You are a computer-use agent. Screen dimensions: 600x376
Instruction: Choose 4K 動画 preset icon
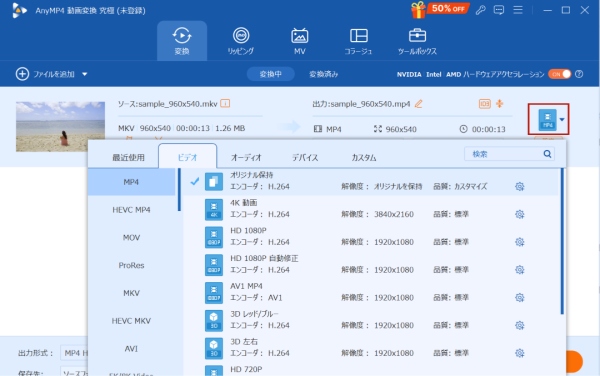(x=214, y=210)
